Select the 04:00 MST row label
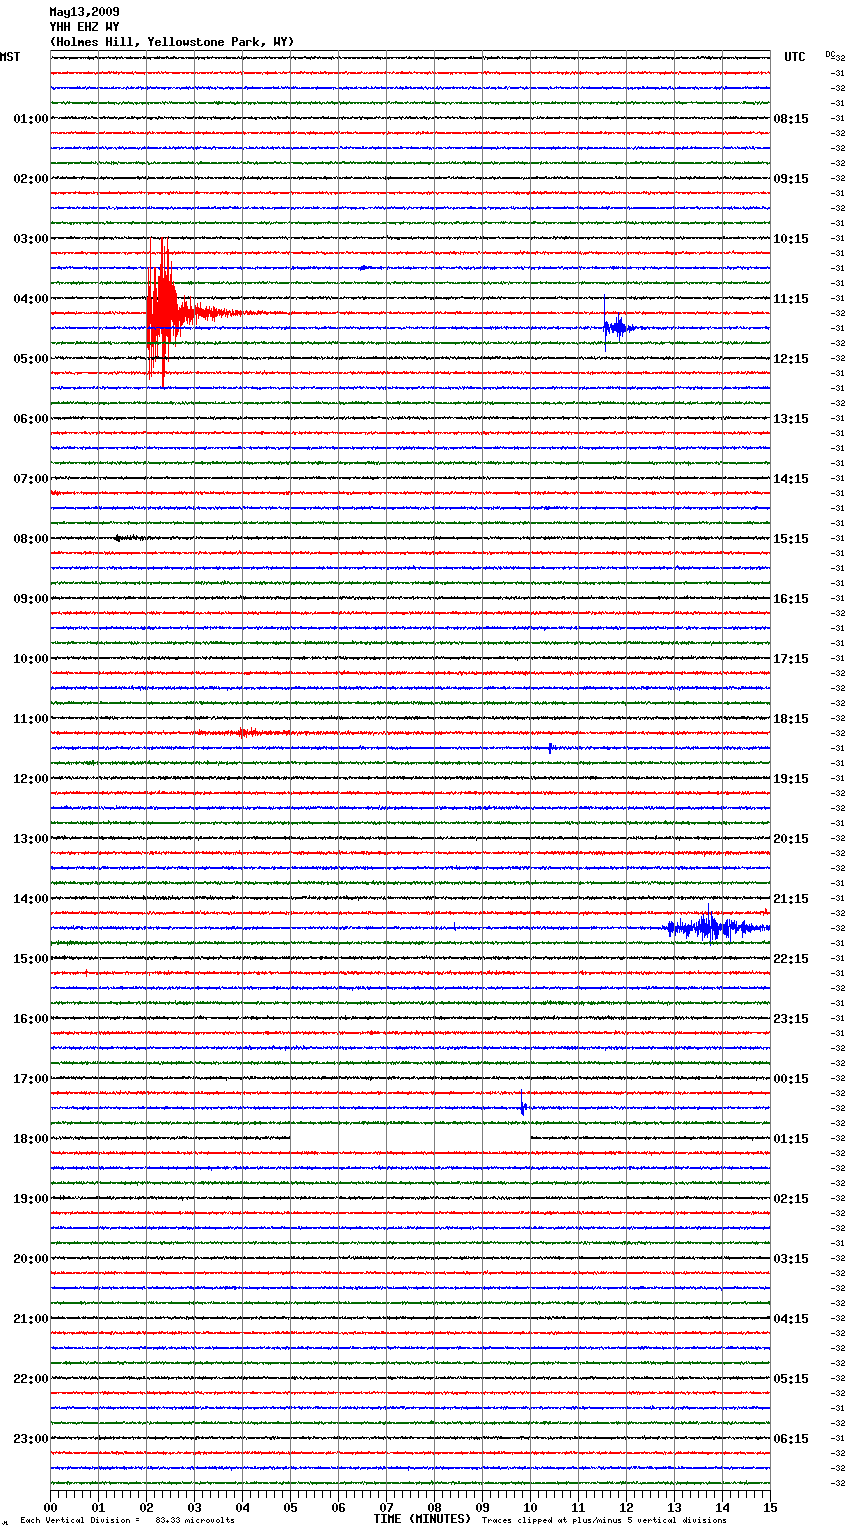 31,299
